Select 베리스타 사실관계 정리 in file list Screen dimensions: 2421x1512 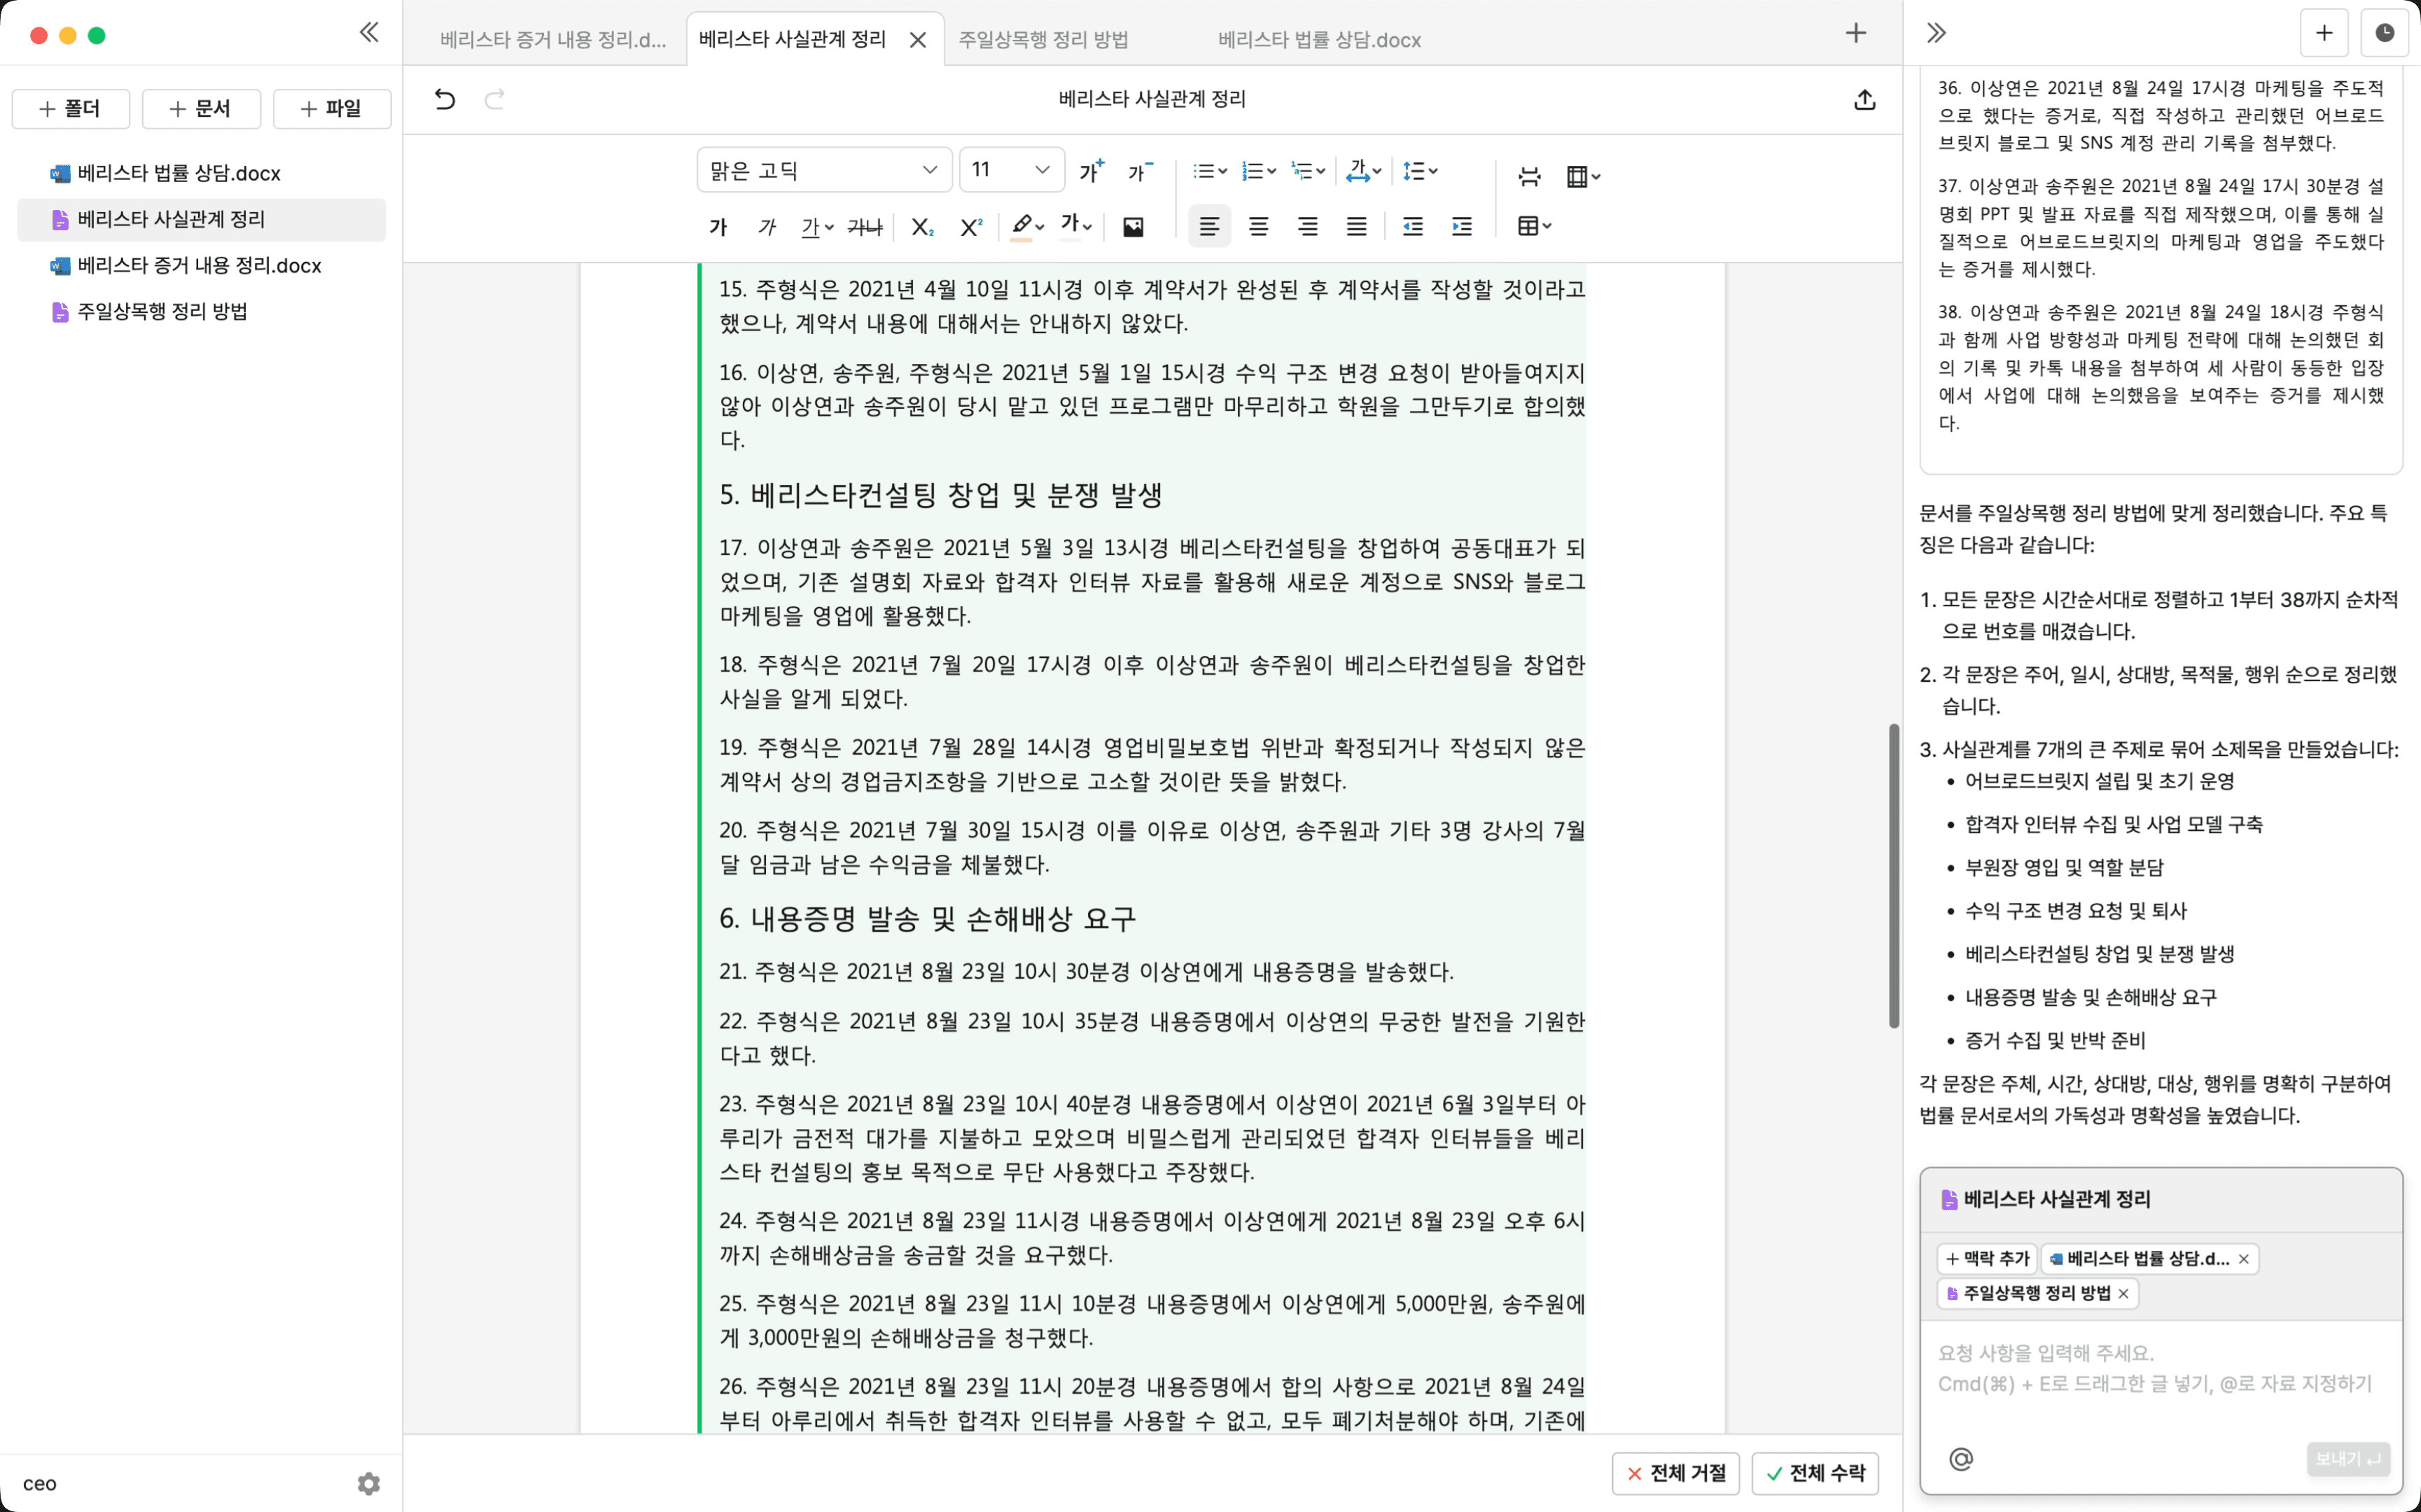coord(201,219)
